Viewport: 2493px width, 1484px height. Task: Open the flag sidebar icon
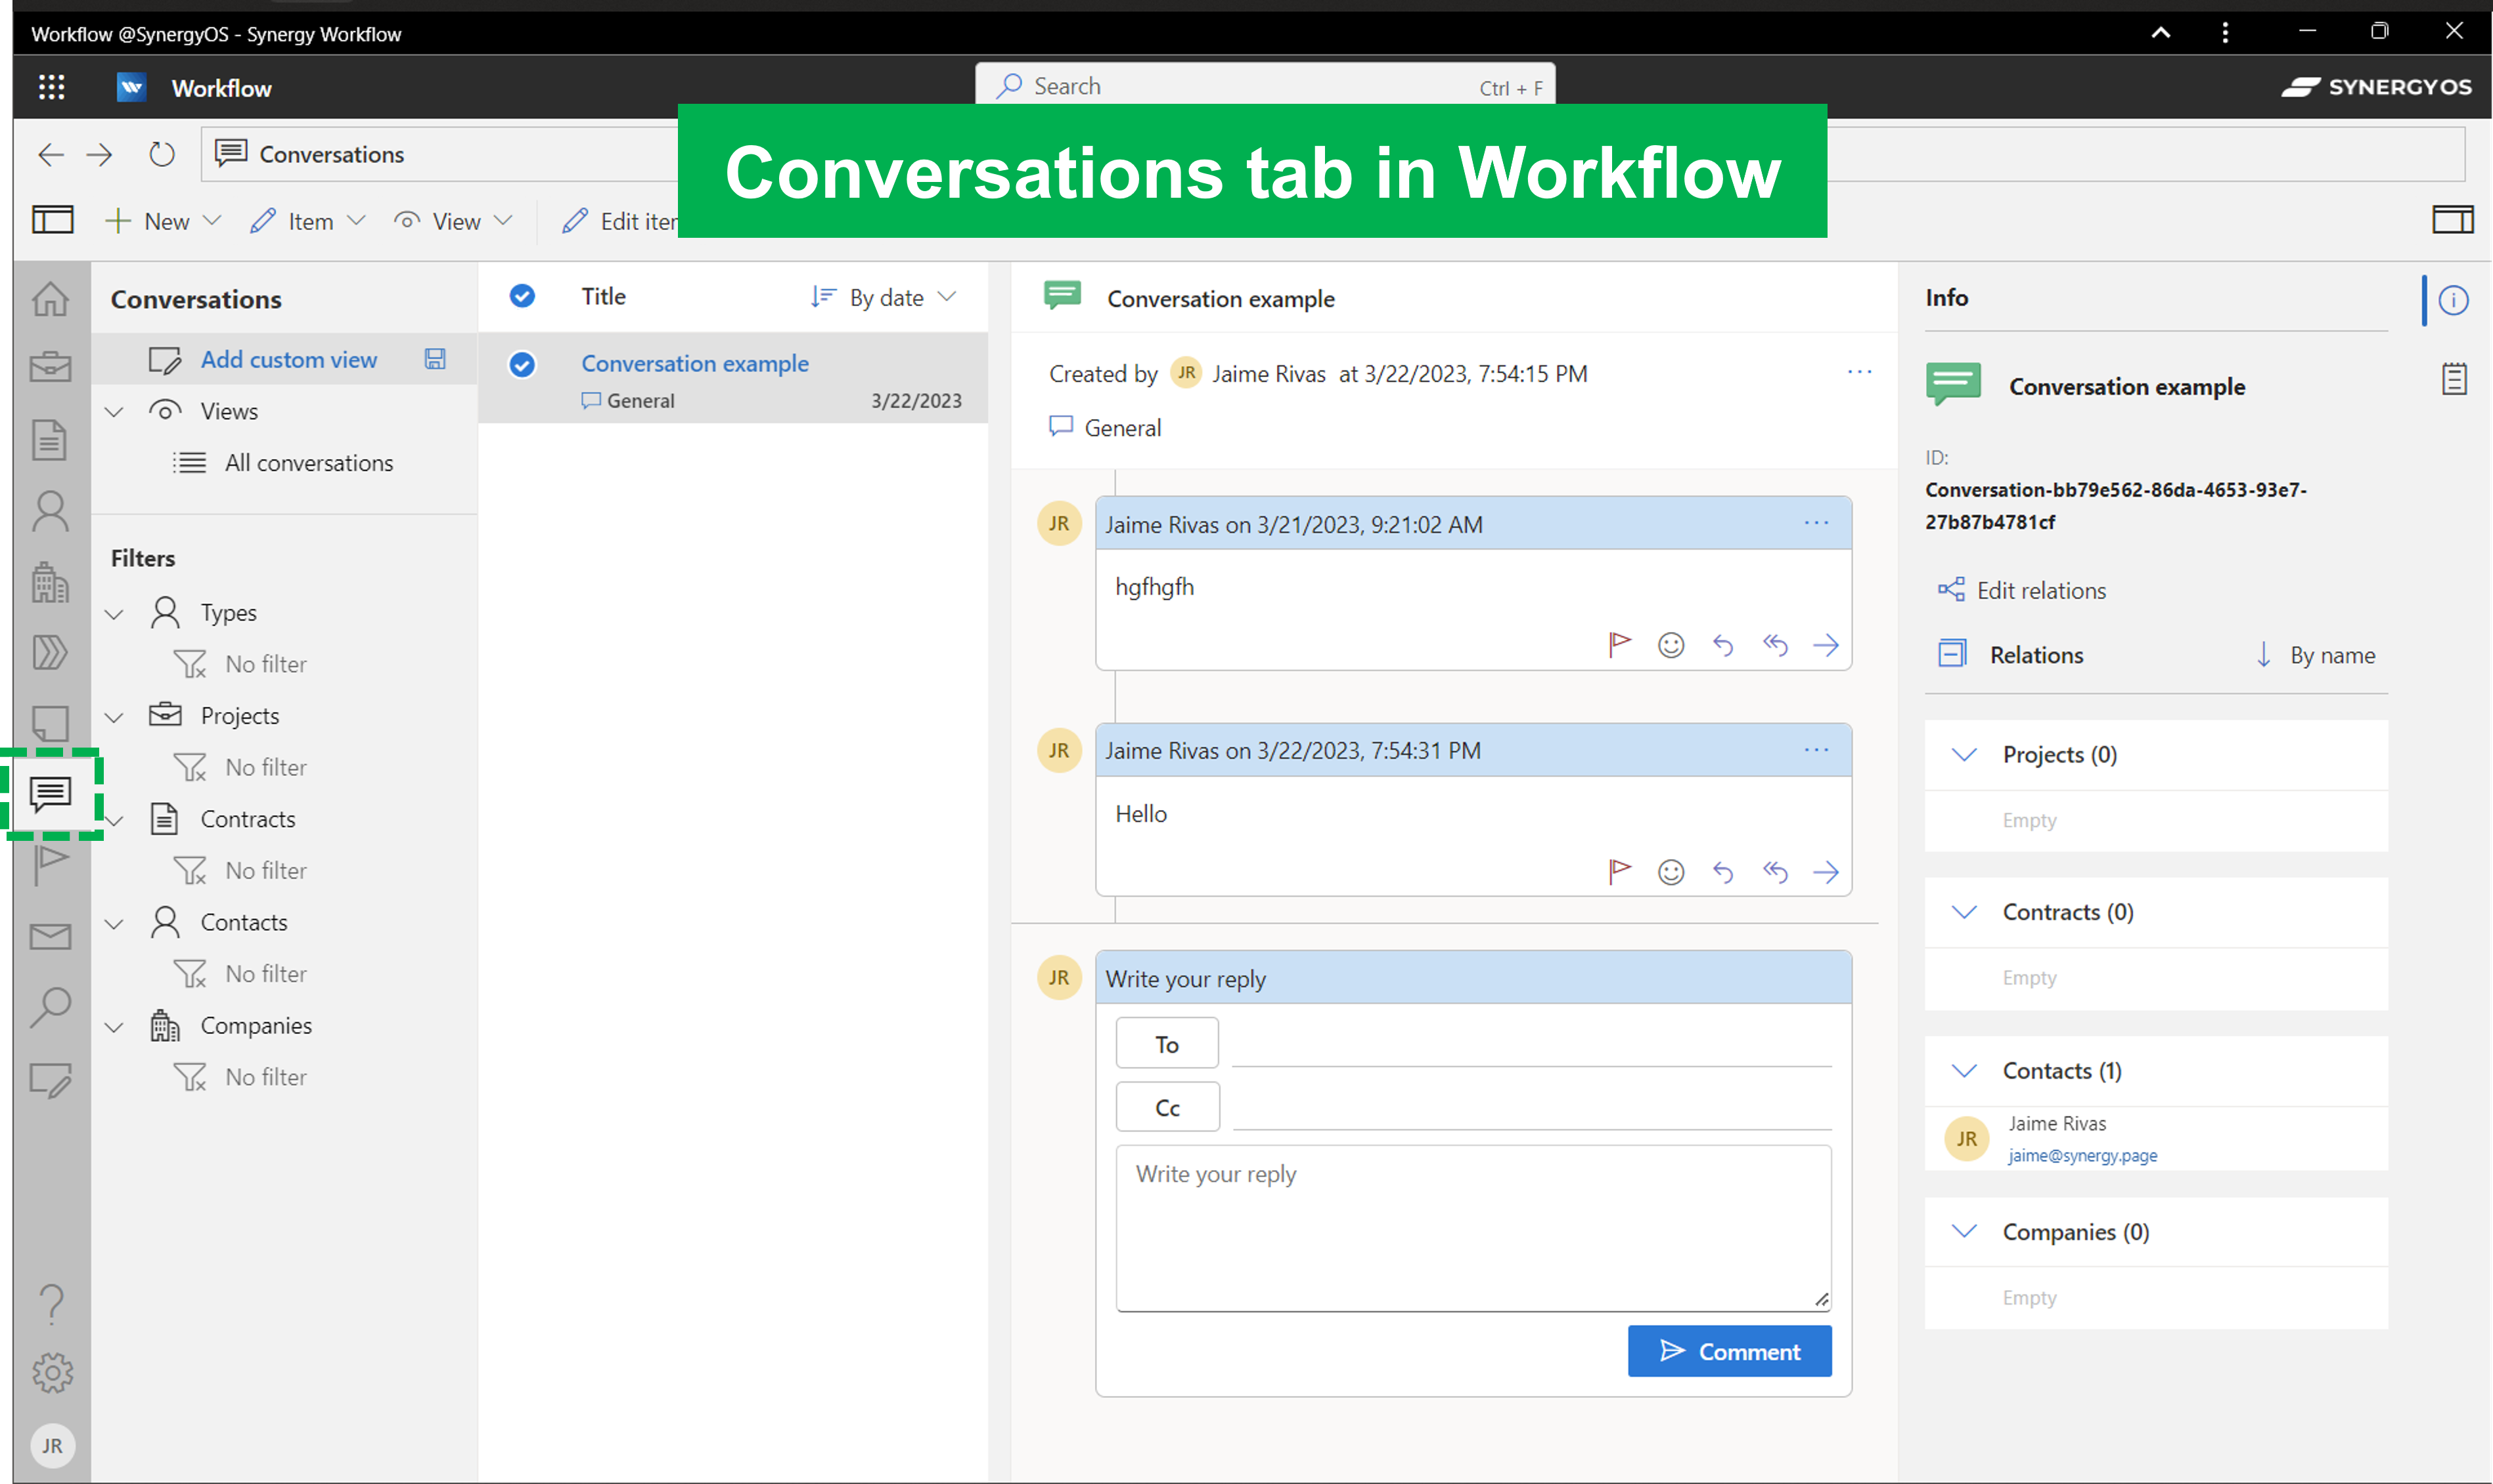[x=50, y=865]
